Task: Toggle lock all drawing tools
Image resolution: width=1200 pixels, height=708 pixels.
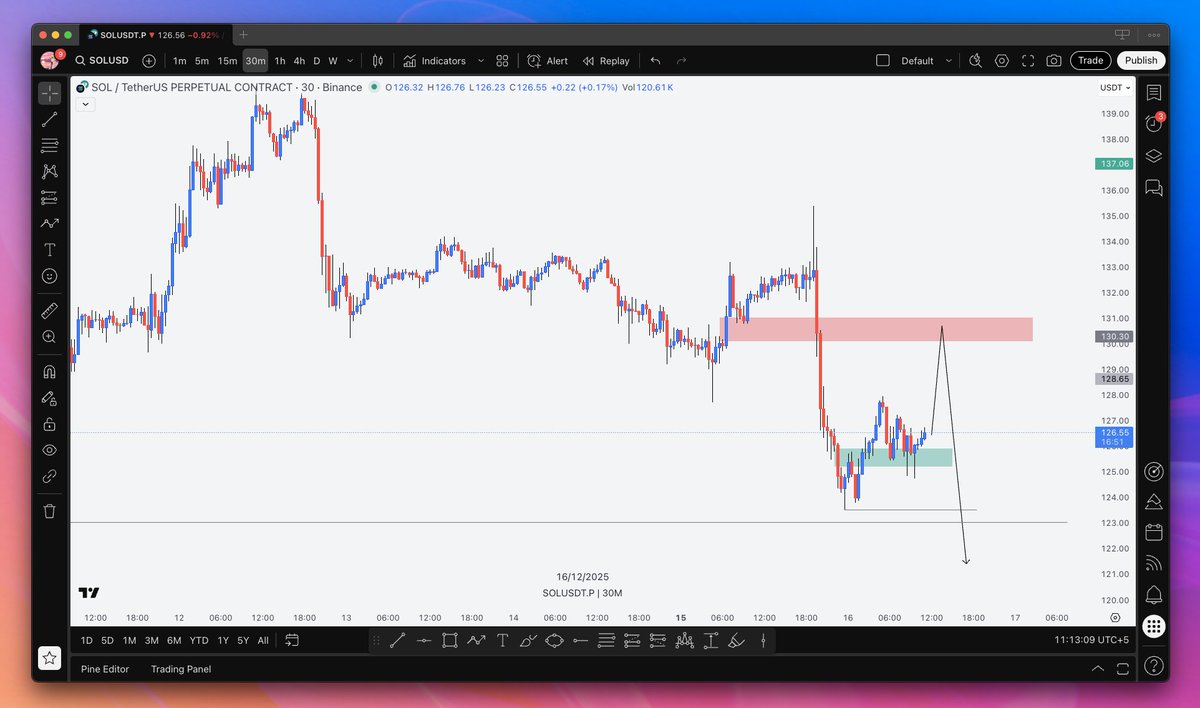Action: (x=50, y=424)
